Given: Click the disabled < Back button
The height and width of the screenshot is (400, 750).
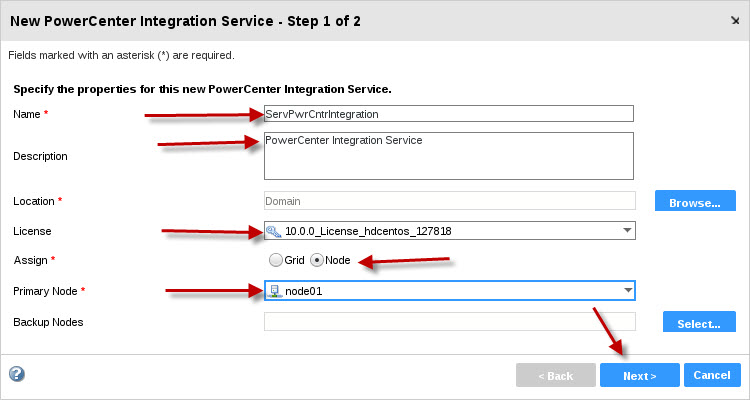Looking at the screenshot, I should (x=556, y=375).
